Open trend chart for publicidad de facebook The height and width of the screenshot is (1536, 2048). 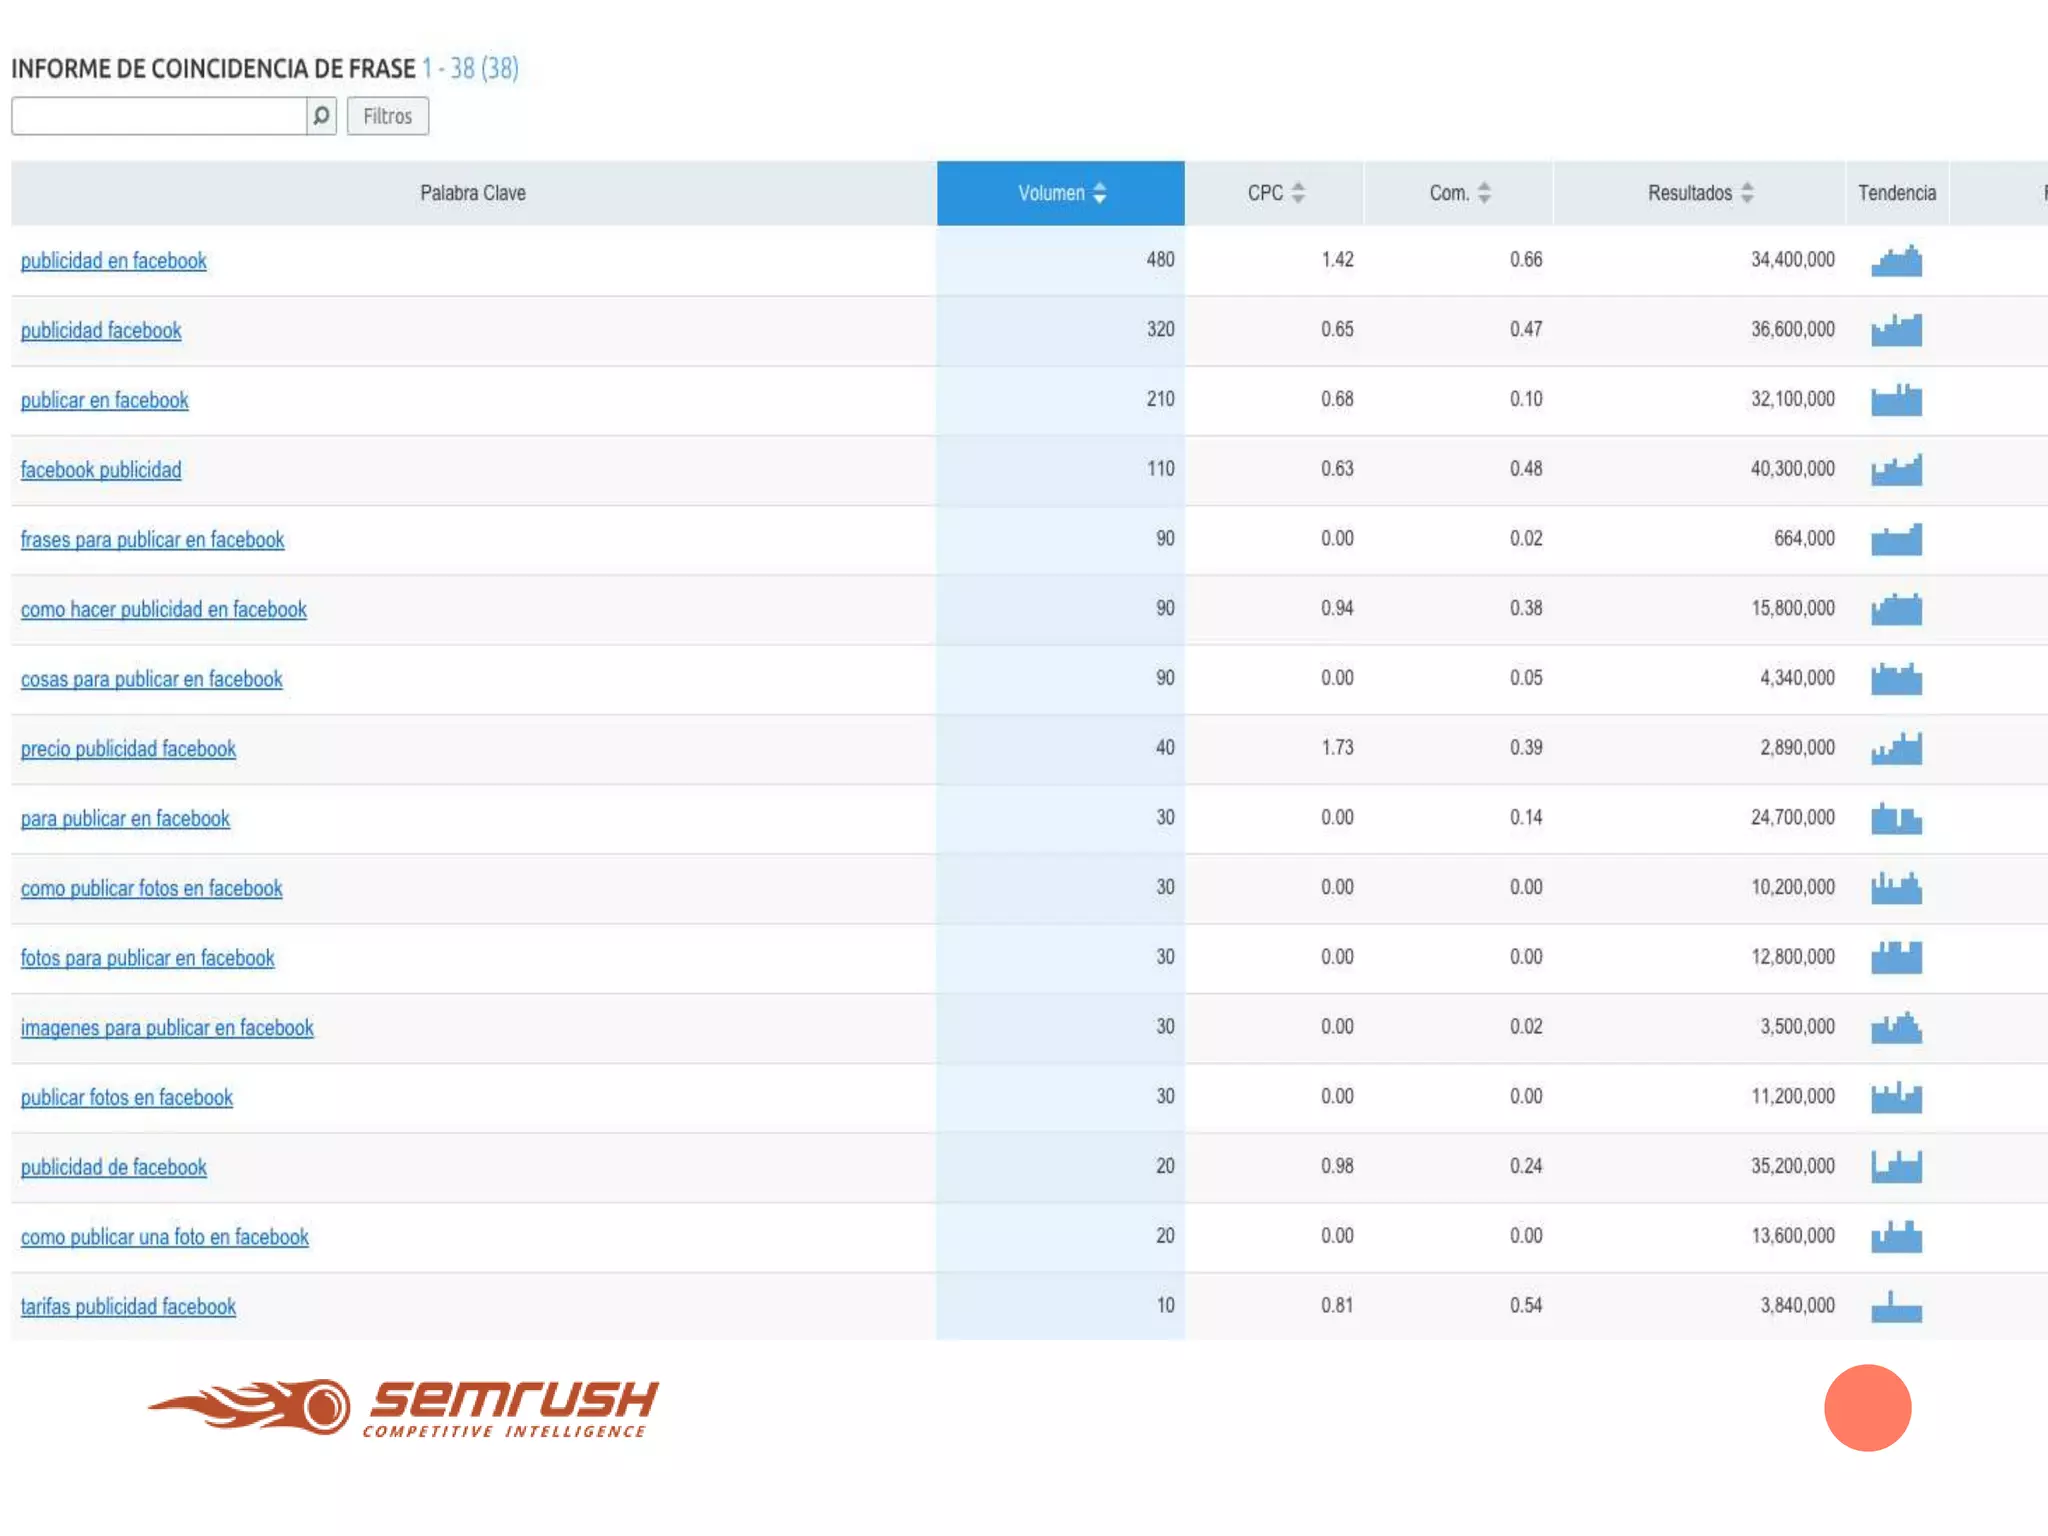pos(1896,1166)
